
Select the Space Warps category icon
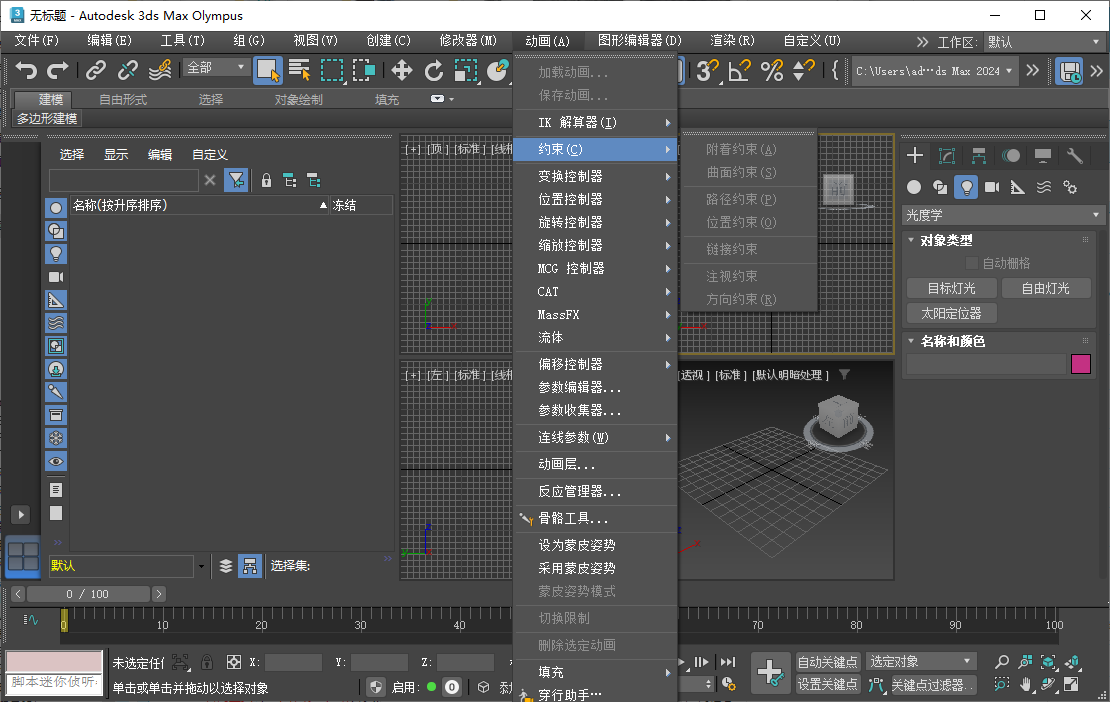tap(1043, 187)
